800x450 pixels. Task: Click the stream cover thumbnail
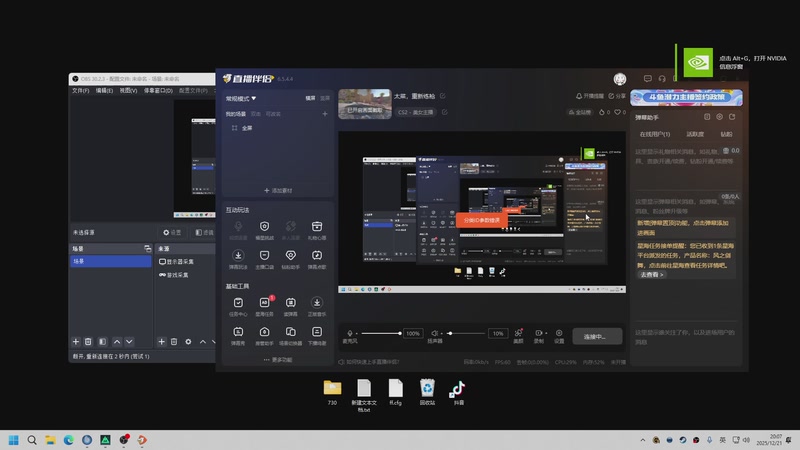click(x=365, y=104)
